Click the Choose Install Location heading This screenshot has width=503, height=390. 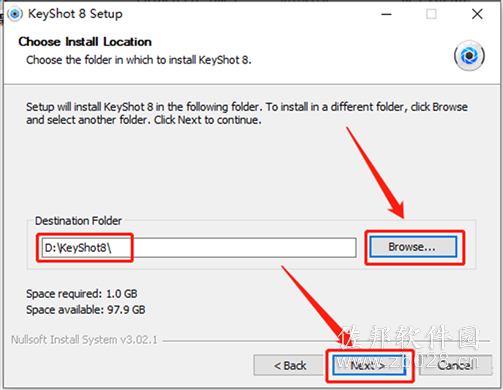point(85,42)
